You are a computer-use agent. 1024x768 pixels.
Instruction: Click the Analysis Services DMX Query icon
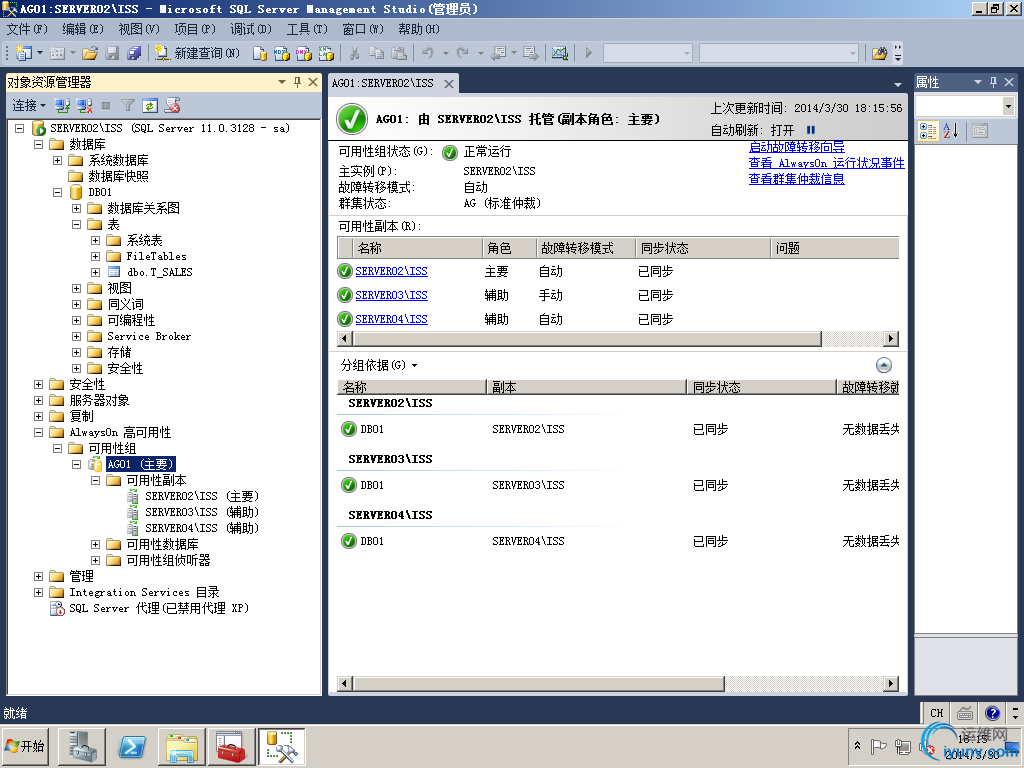click(x=304, y=53)
